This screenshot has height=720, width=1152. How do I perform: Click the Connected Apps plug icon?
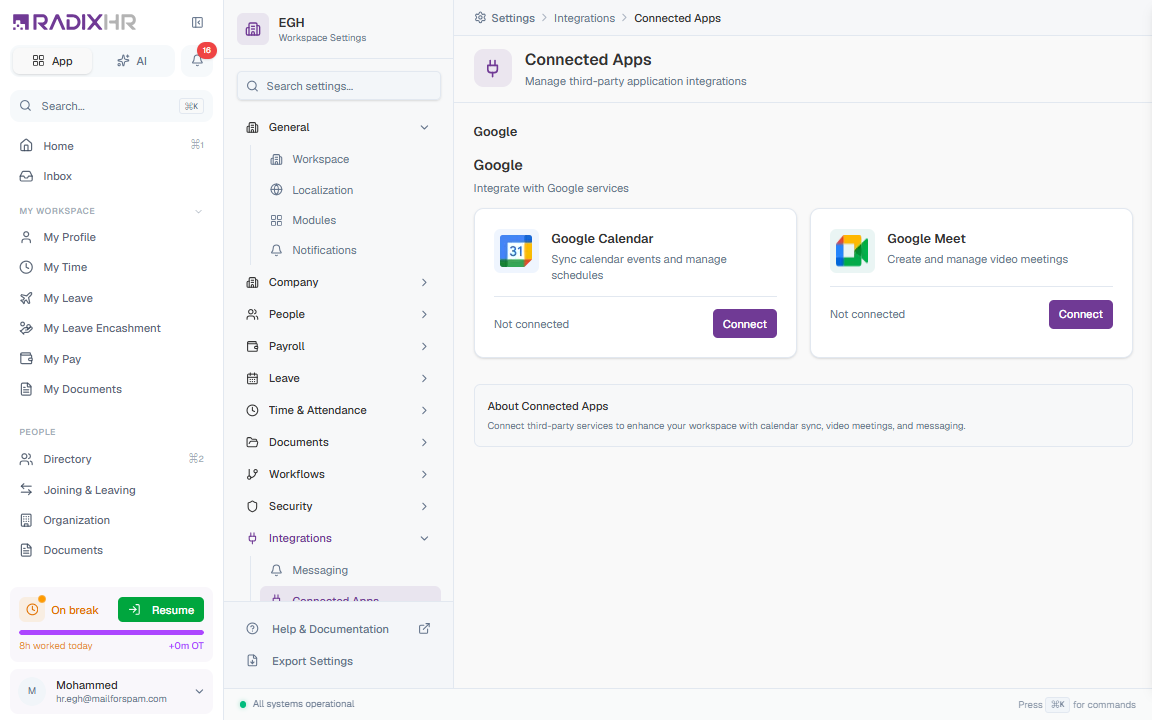(x=493, y=68)
